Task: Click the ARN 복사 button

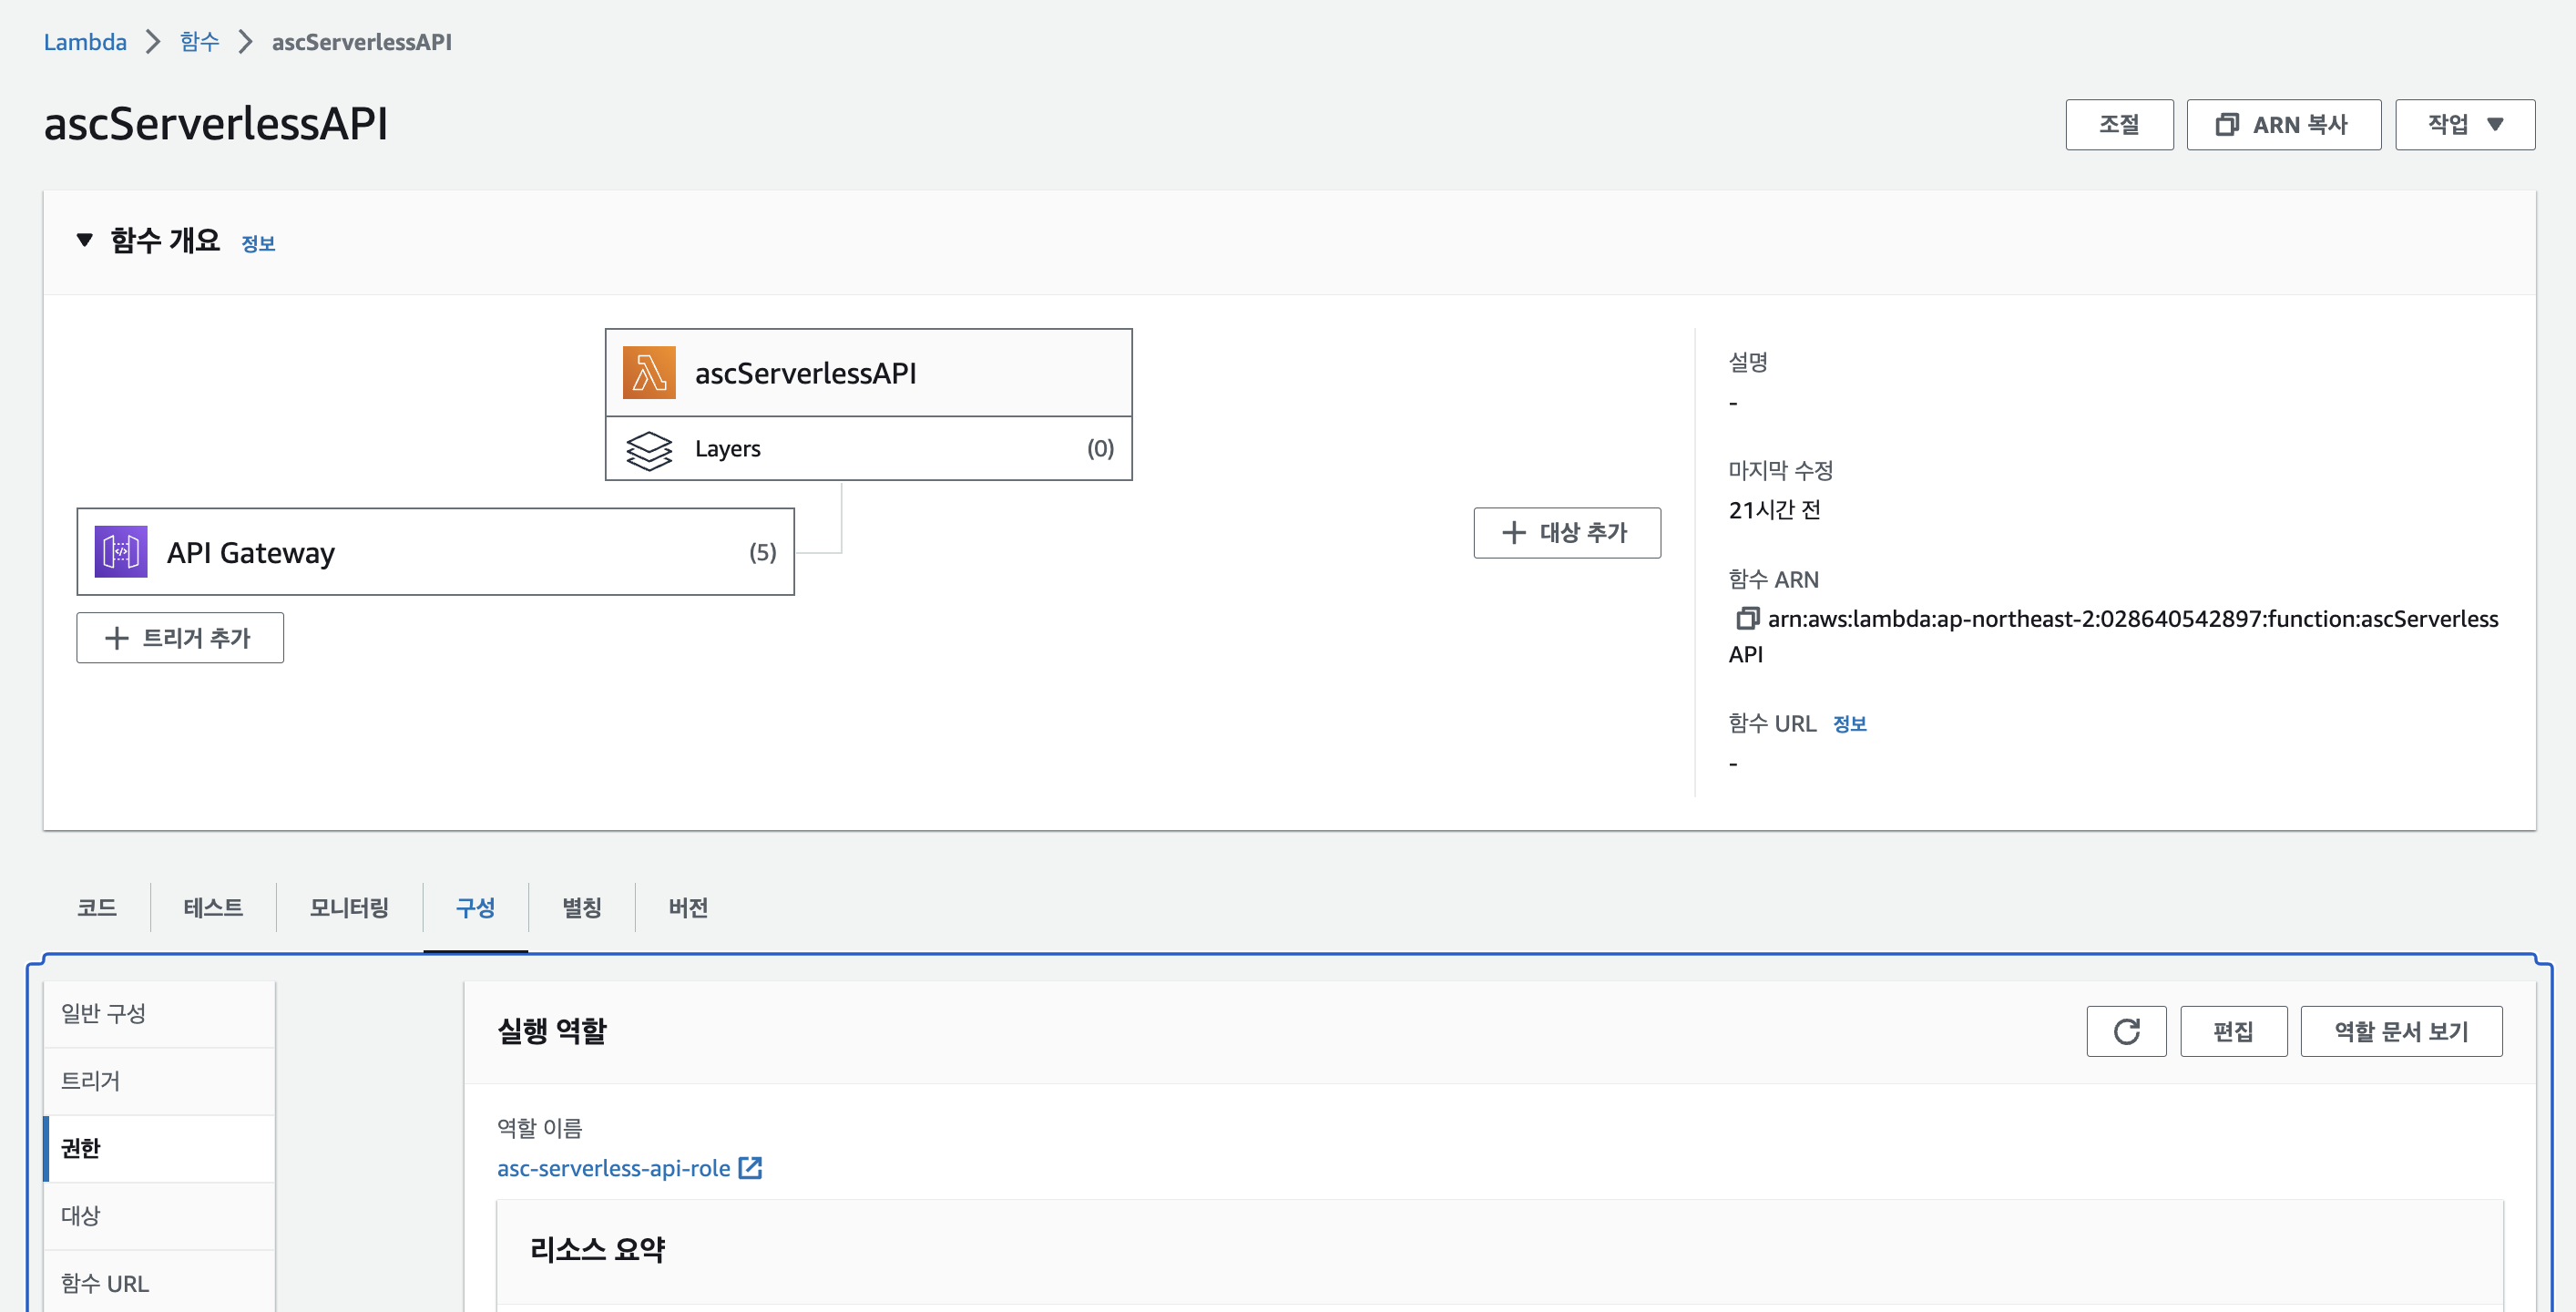Action: click(x=2283, y=125)
